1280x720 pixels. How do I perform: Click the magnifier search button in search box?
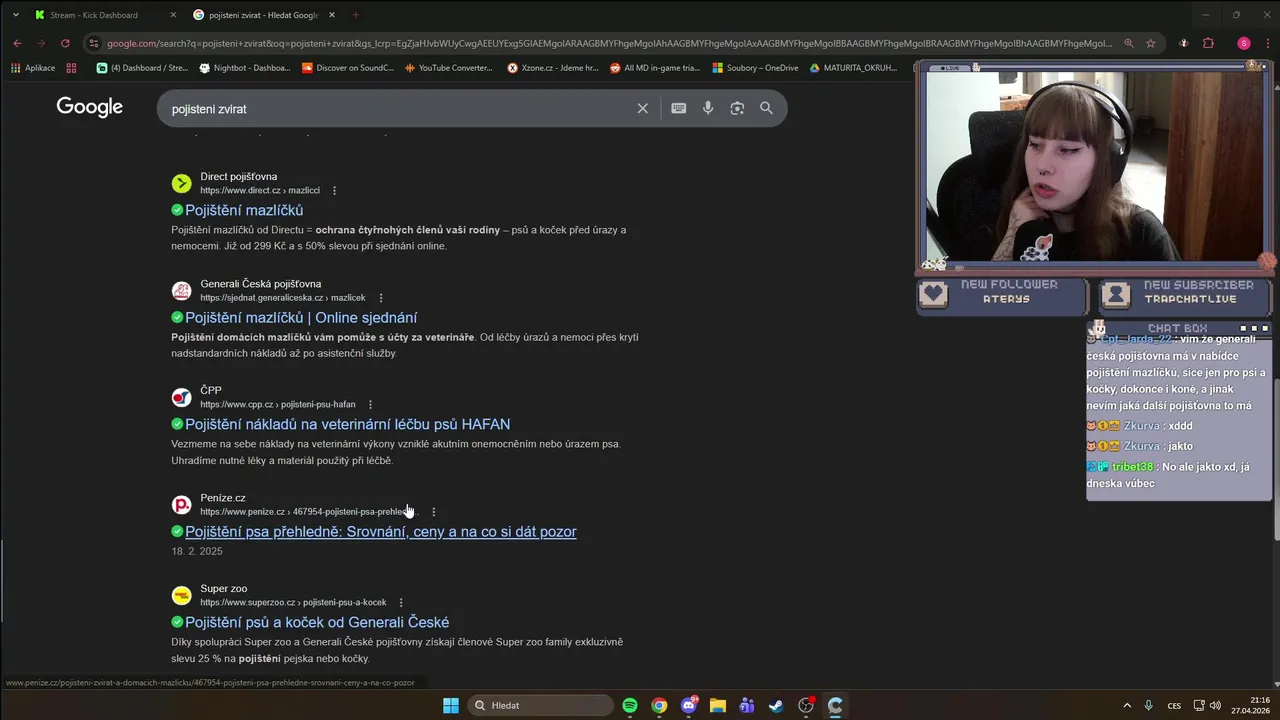[766, 108]
